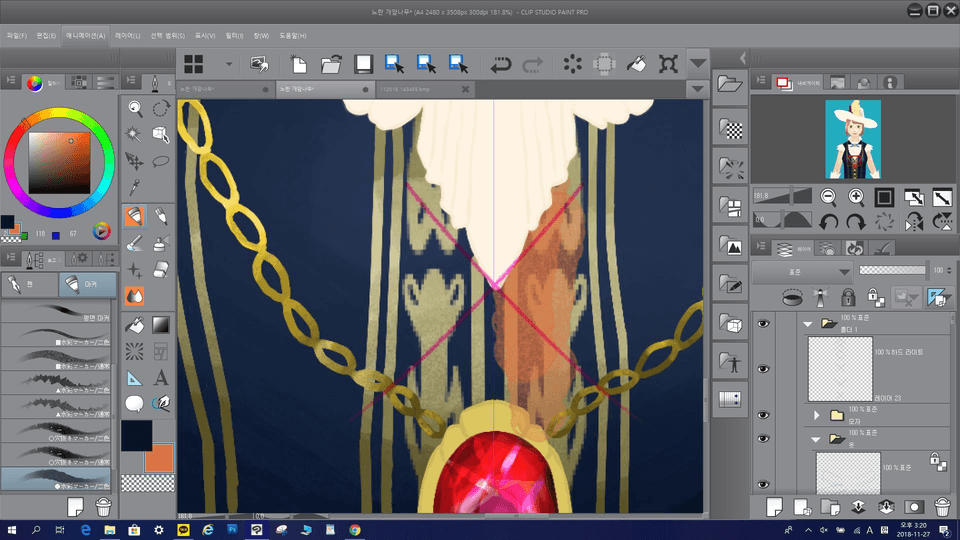The height and width of the screenshot is (540, 960).
Task: Open the blending mode 표준 dropdown
Action: (801, 271)
